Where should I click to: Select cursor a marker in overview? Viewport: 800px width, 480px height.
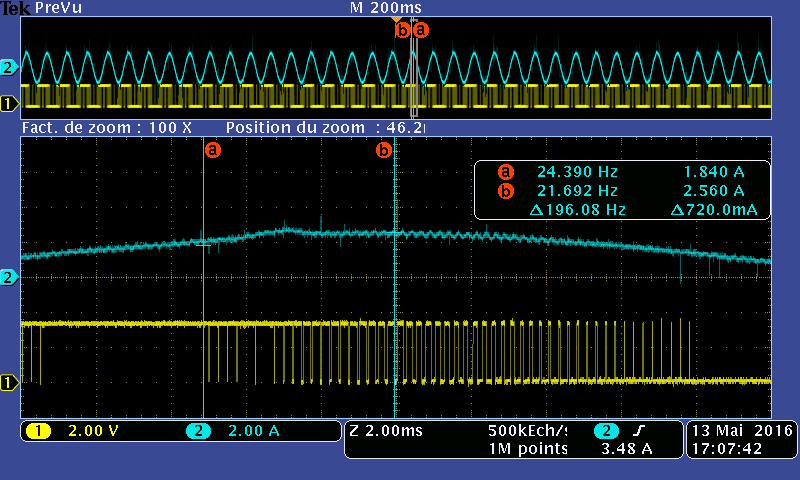[420, 30]
